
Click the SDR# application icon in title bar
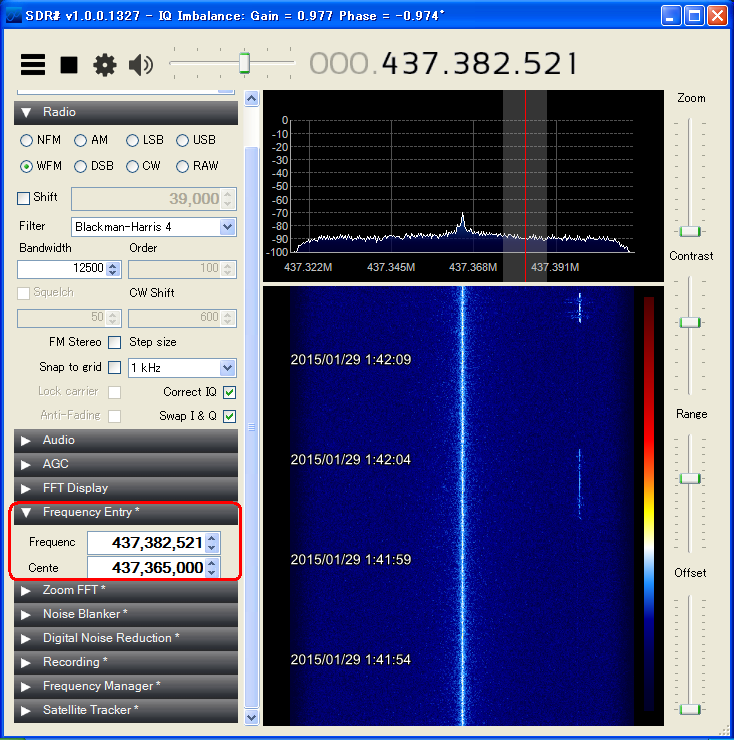tap(14, 15)
